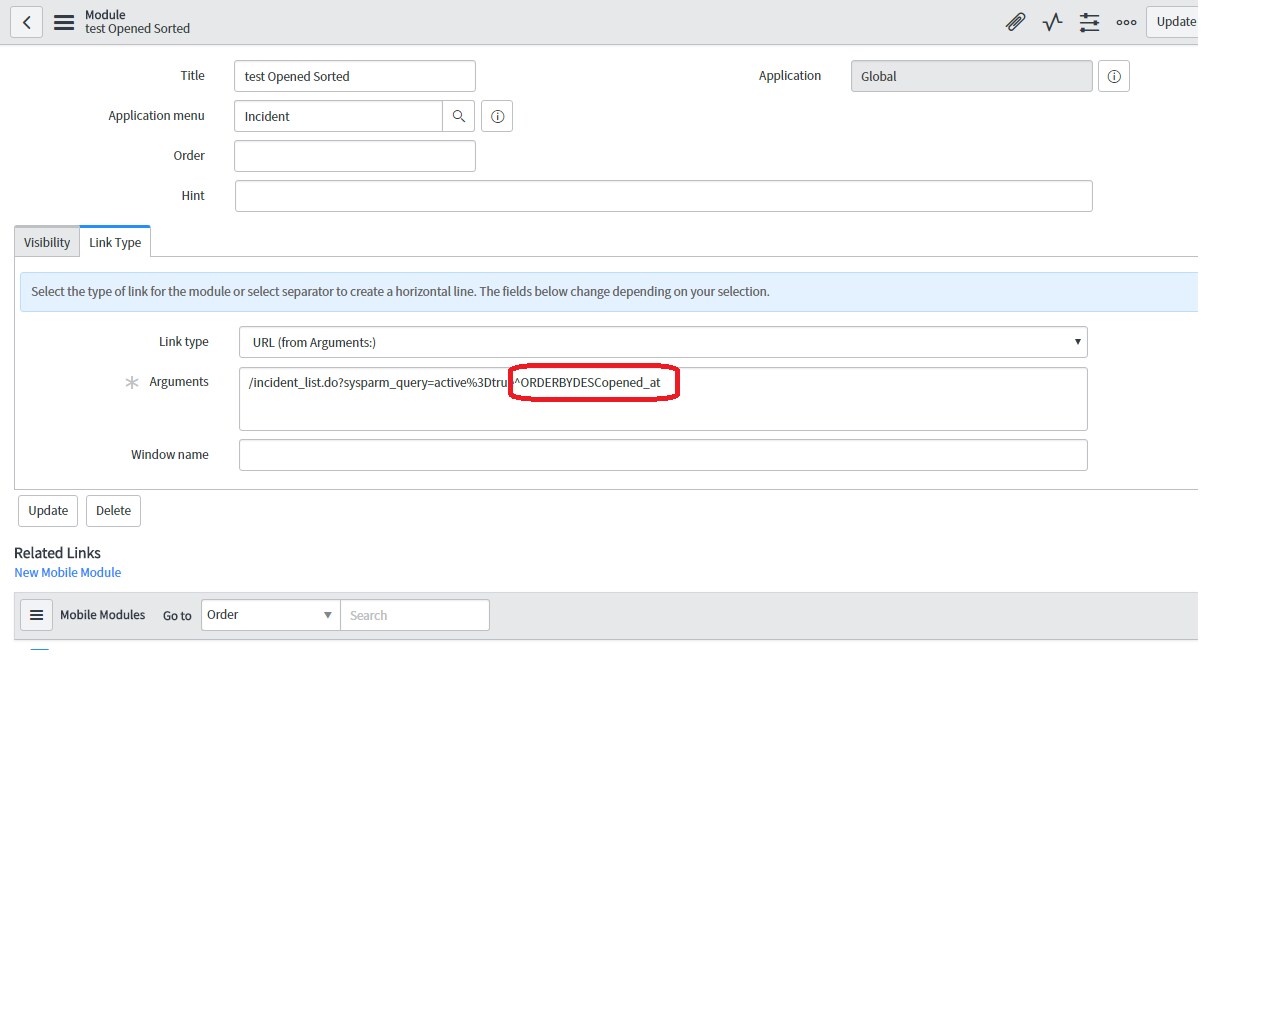Screen dimensions: 1280x1024
Task: Click the Application menu field label
Action: point(156,116)
